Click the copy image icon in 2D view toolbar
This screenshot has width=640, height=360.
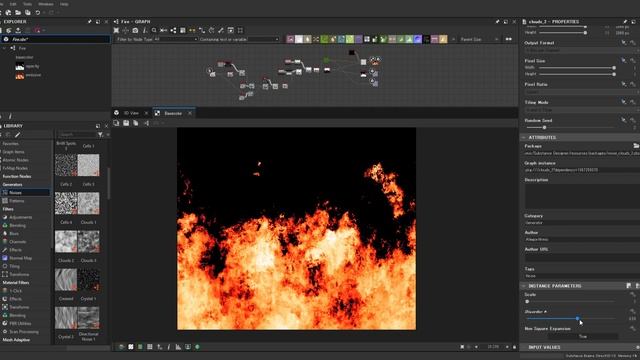pos(136,123)
